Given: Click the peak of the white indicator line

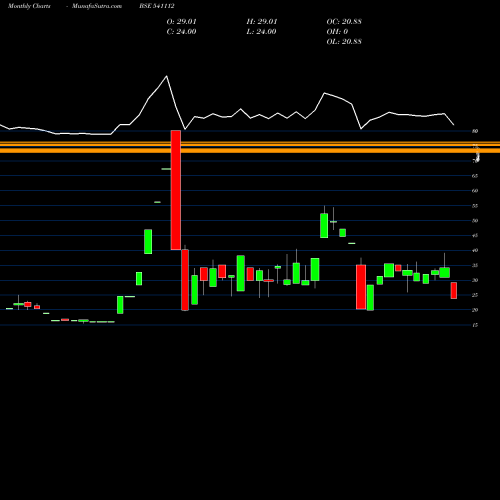Looking at the screenshot, I should tap(167, 76).
